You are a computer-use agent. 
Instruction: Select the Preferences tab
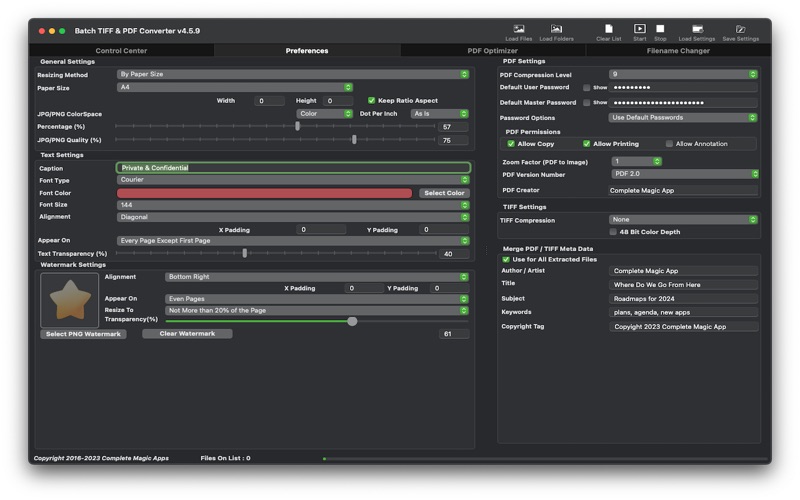(307, 51)
